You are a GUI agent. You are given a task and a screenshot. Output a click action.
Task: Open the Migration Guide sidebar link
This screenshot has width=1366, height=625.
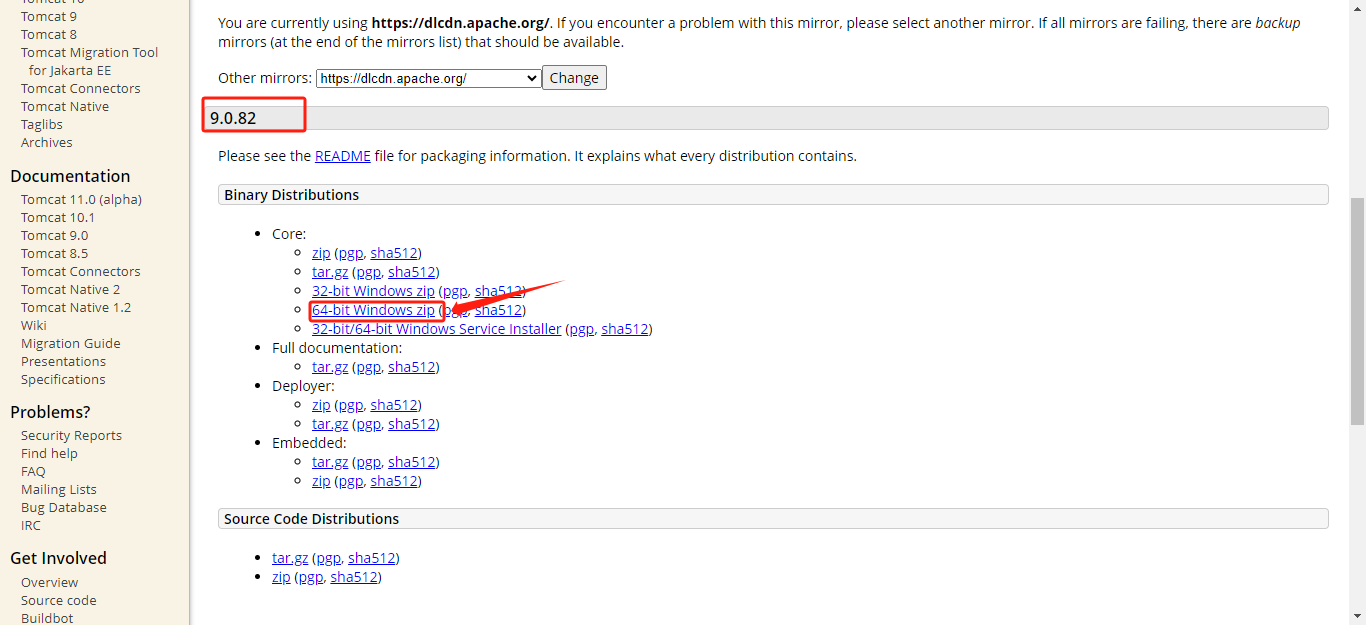[x=70, y=343]
